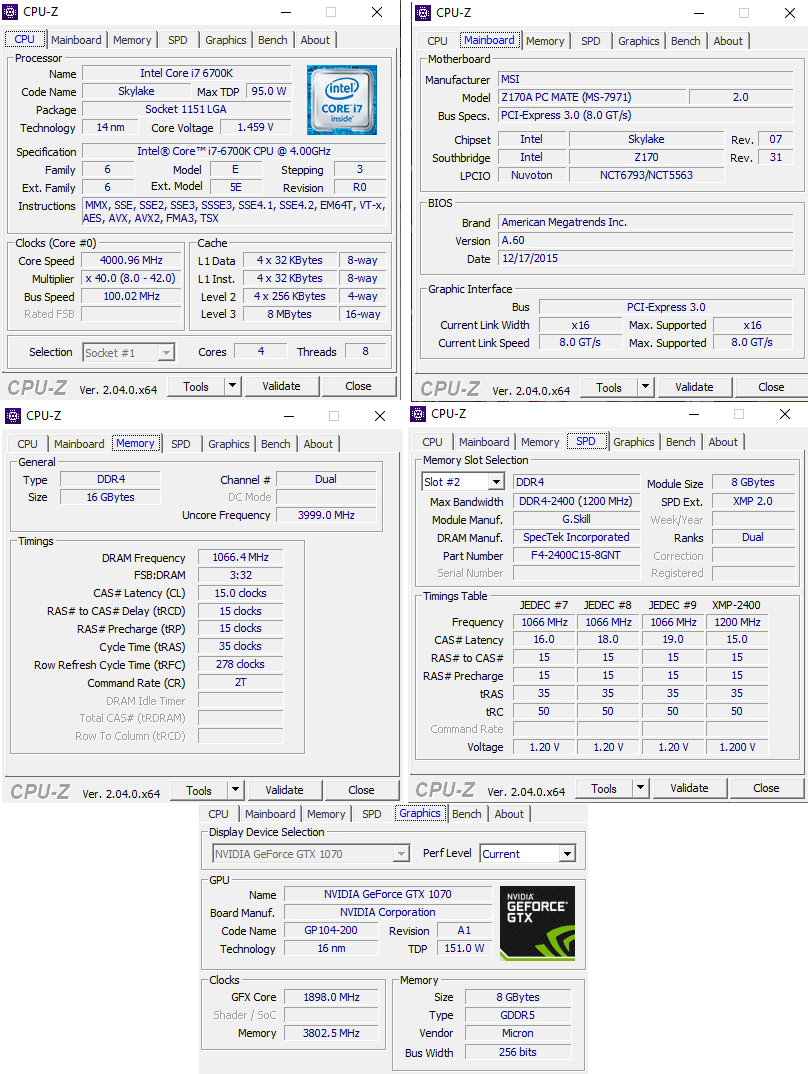
Task: Expand Tools arrow in the Memory window
Action: 236,790
